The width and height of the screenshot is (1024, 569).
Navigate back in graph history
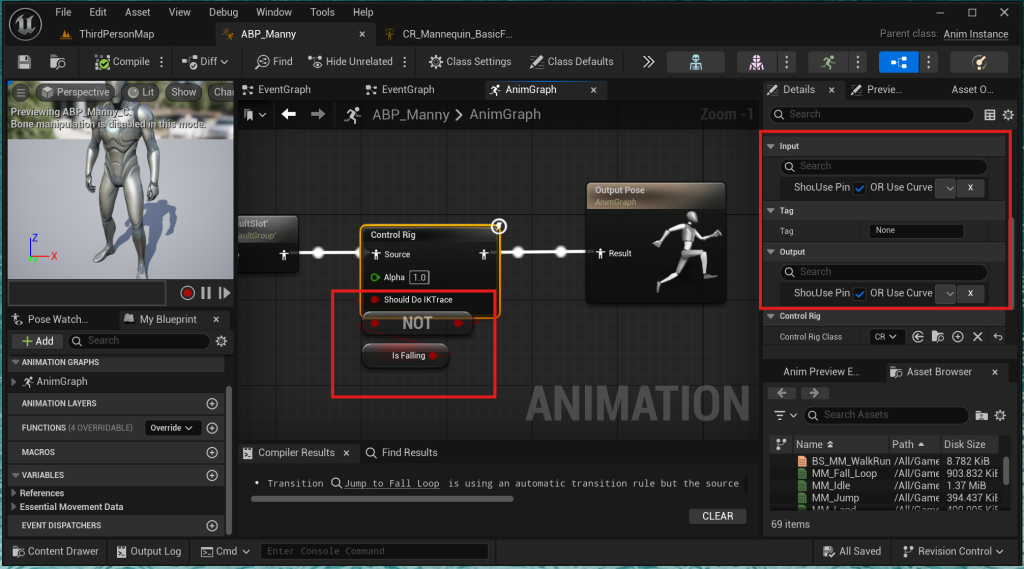[x=289, y=114]
